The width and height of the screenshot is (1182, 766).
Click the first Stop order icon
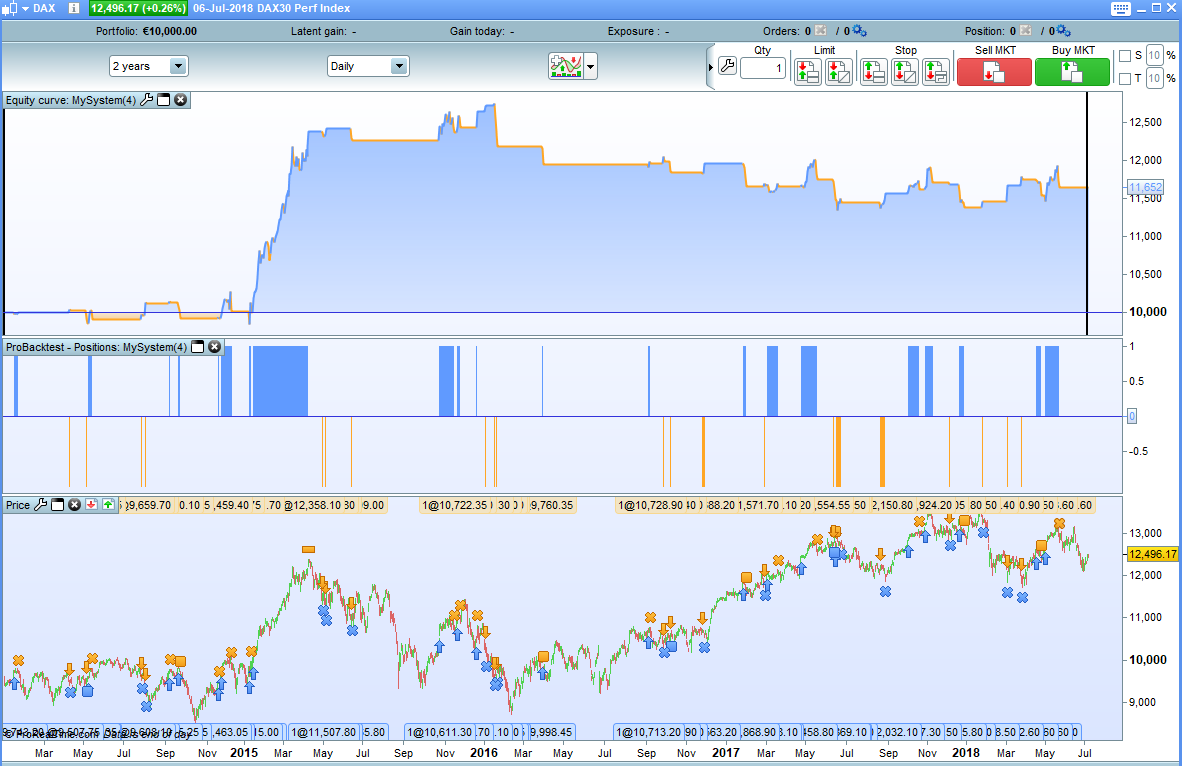tap(874, 72)
